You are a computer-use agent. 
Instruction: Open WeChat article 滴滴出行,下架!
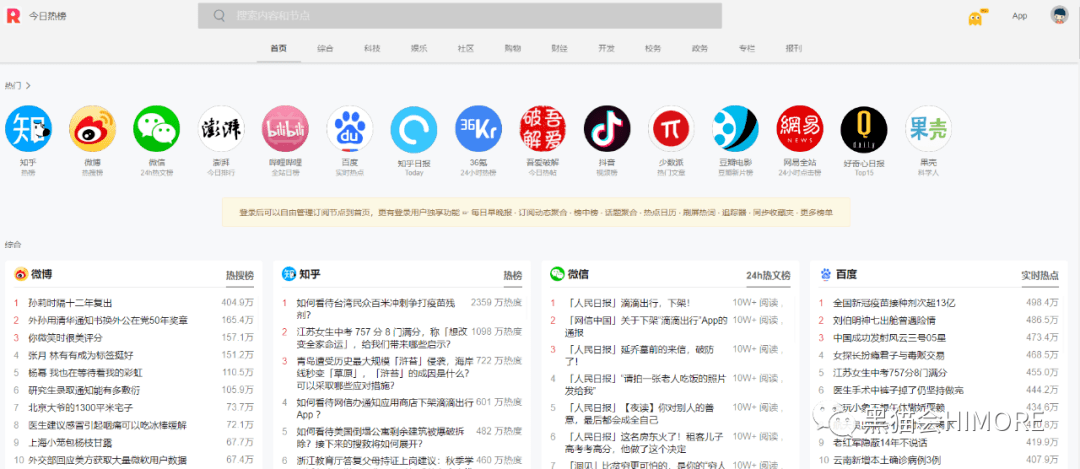[630, 303]
